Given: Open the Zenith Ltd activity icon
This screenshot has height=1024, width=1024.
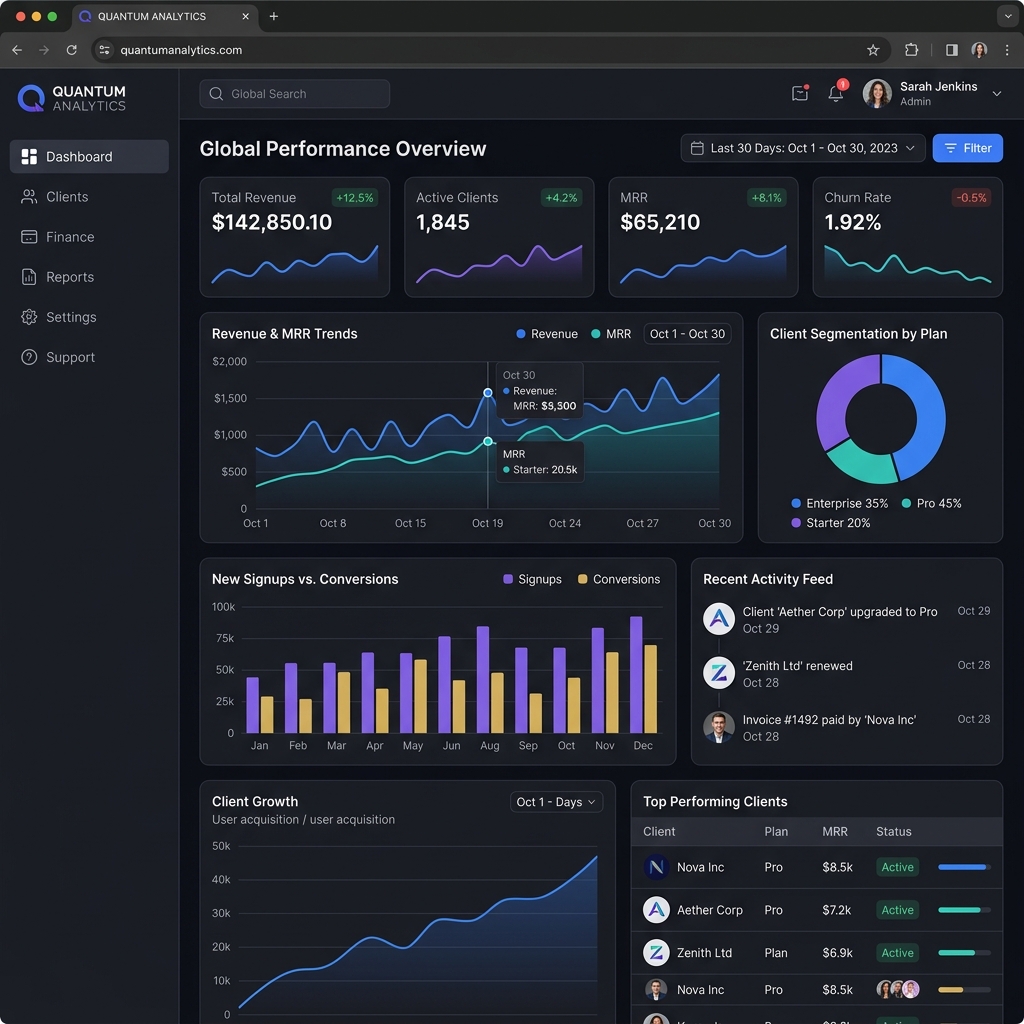Looking at the screenshot, I should [719, 673].
